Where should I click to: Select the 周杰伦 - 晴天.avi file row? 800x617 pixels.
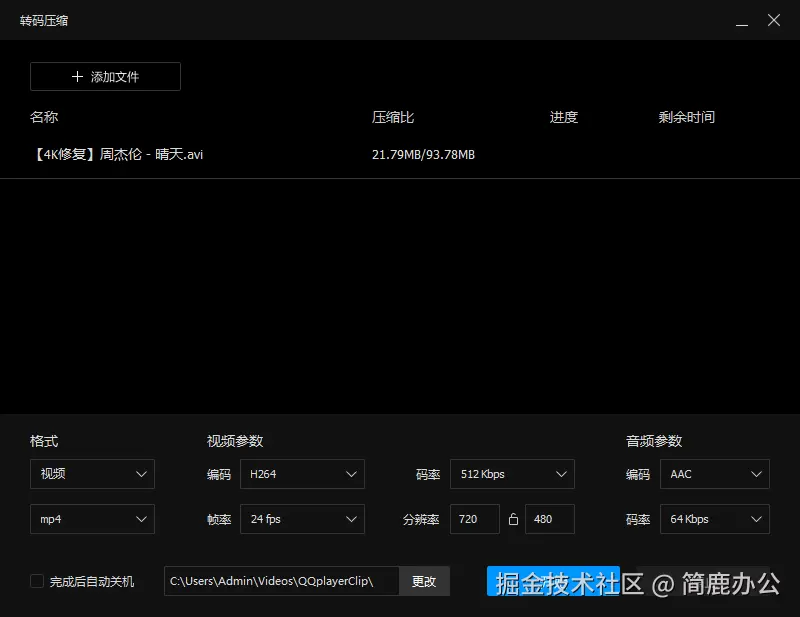(x=115, y=154)
